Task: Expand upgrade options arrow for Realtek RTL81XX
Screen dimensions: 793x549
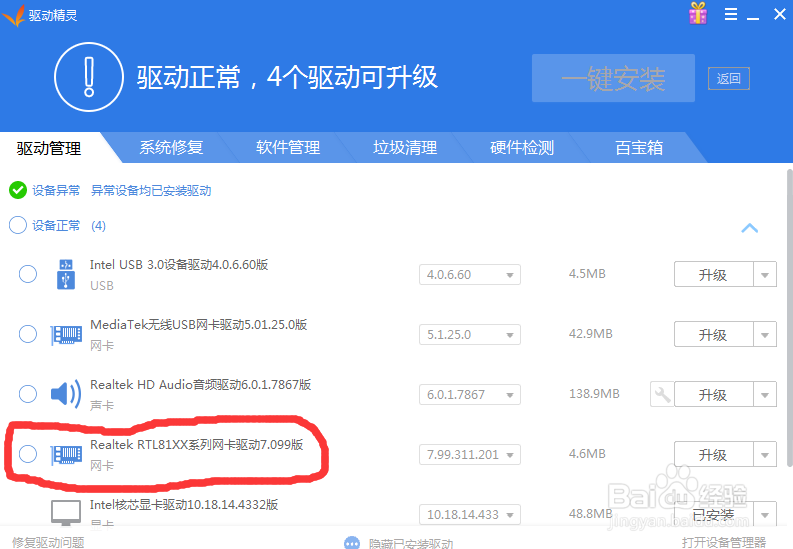Action: coord(765,454)
